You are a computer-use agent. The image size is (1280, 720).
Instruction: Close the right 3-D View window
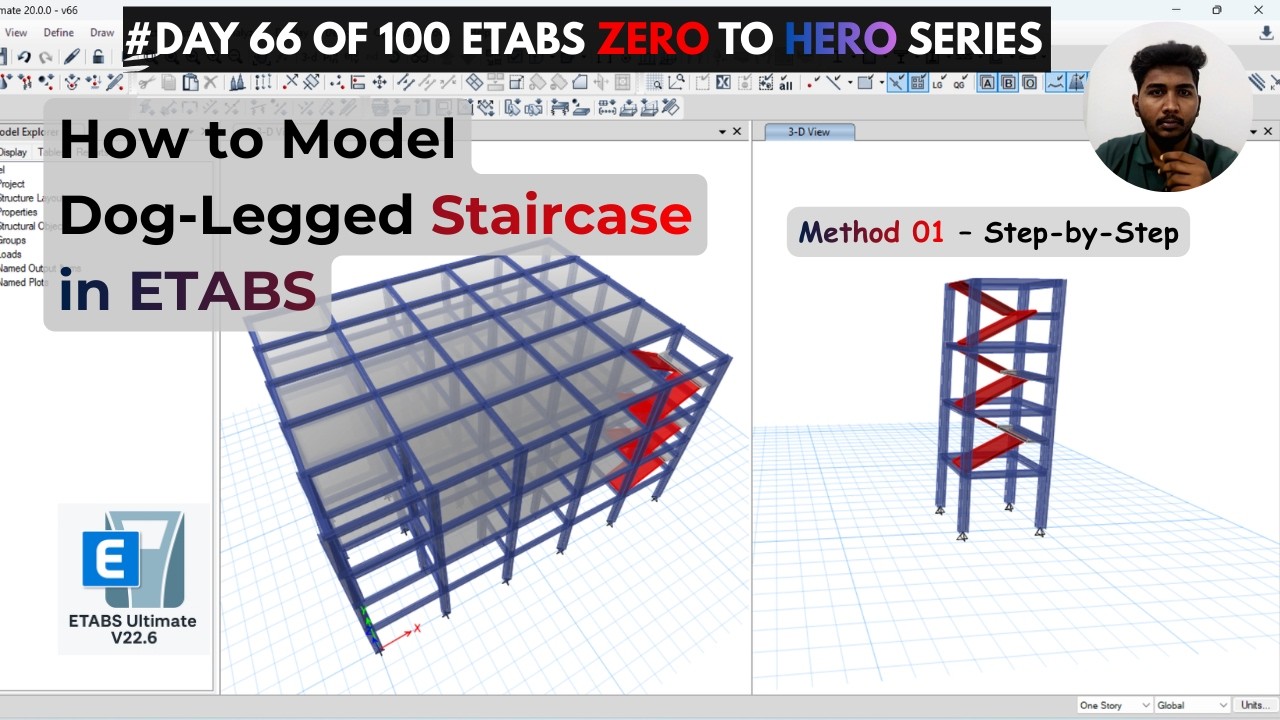coord(1269,131)
